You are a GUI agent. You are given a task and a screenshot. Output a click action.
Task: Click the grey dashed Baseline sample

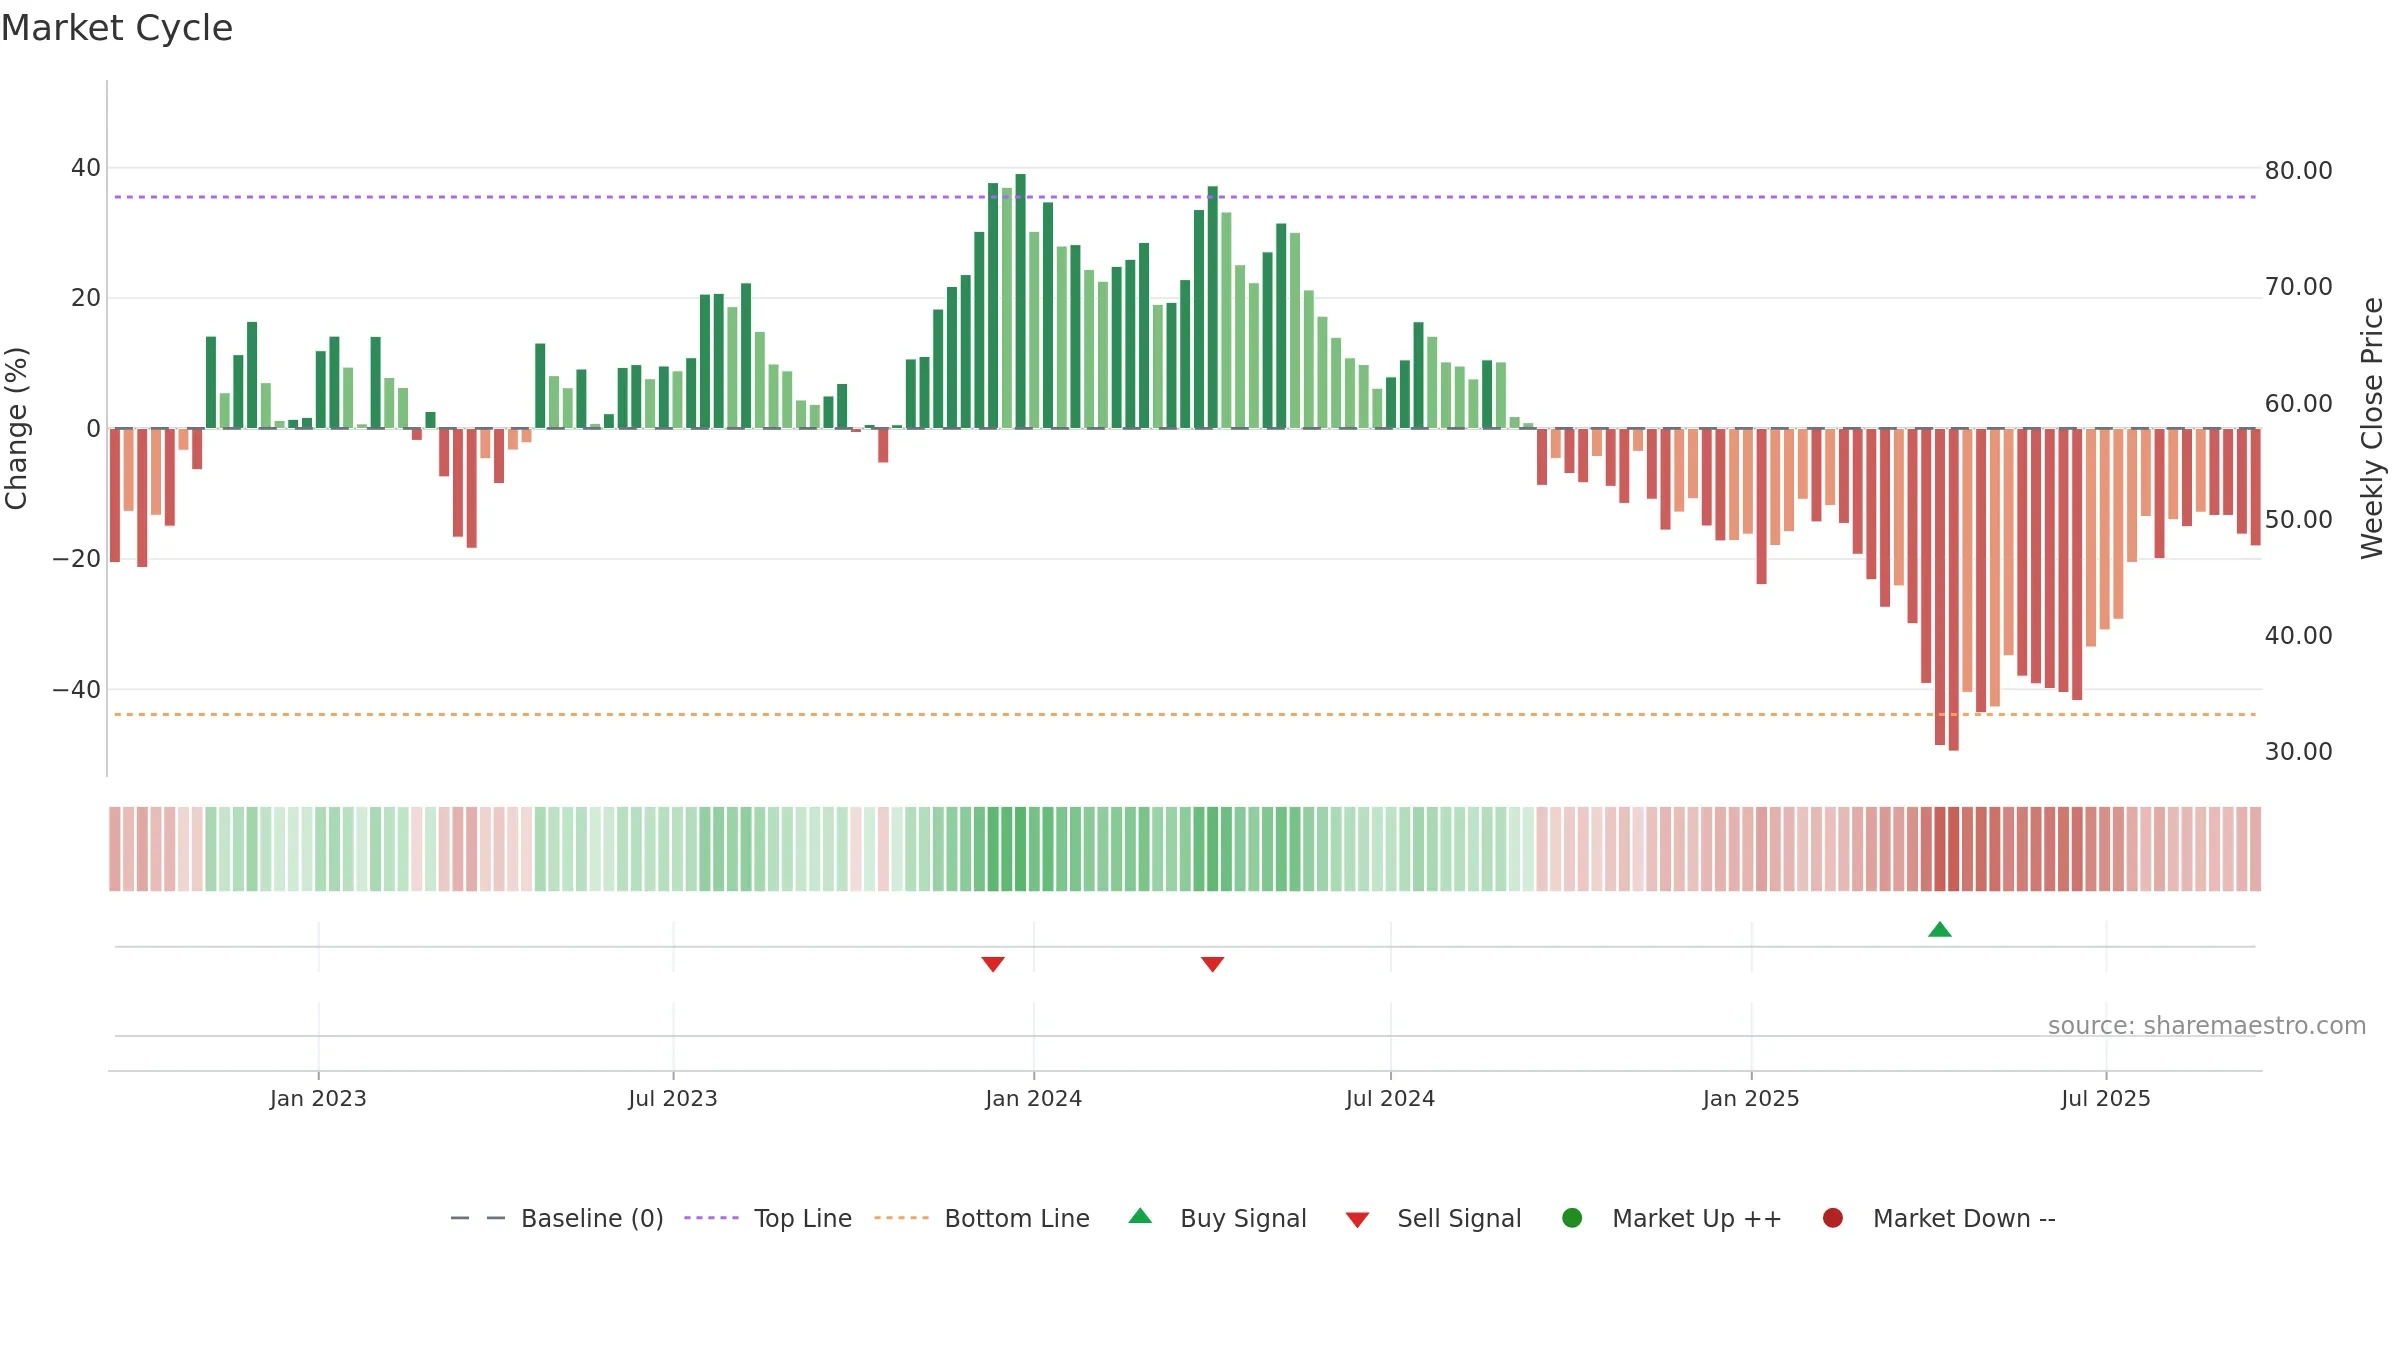478,1218
